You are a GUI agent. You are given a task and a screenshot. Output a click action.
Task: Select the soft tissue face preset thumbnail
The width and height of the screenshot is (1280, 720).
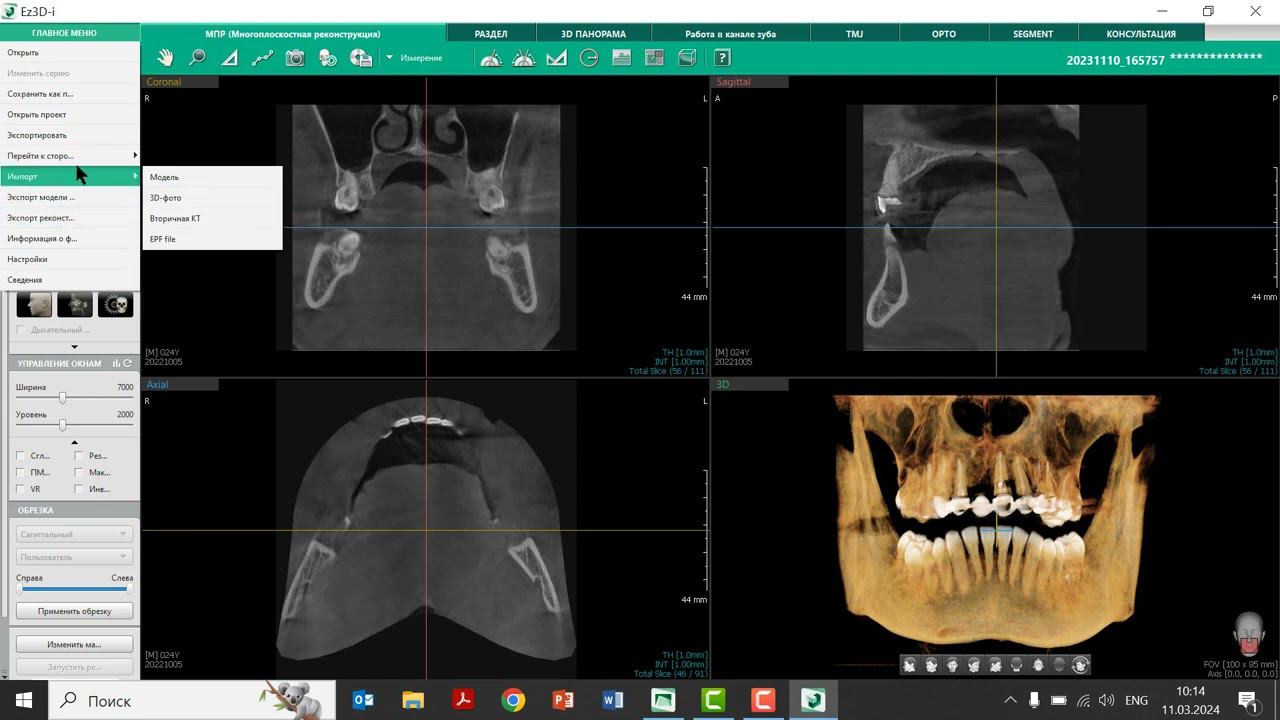pyautogui.click(x=34, y=304)
